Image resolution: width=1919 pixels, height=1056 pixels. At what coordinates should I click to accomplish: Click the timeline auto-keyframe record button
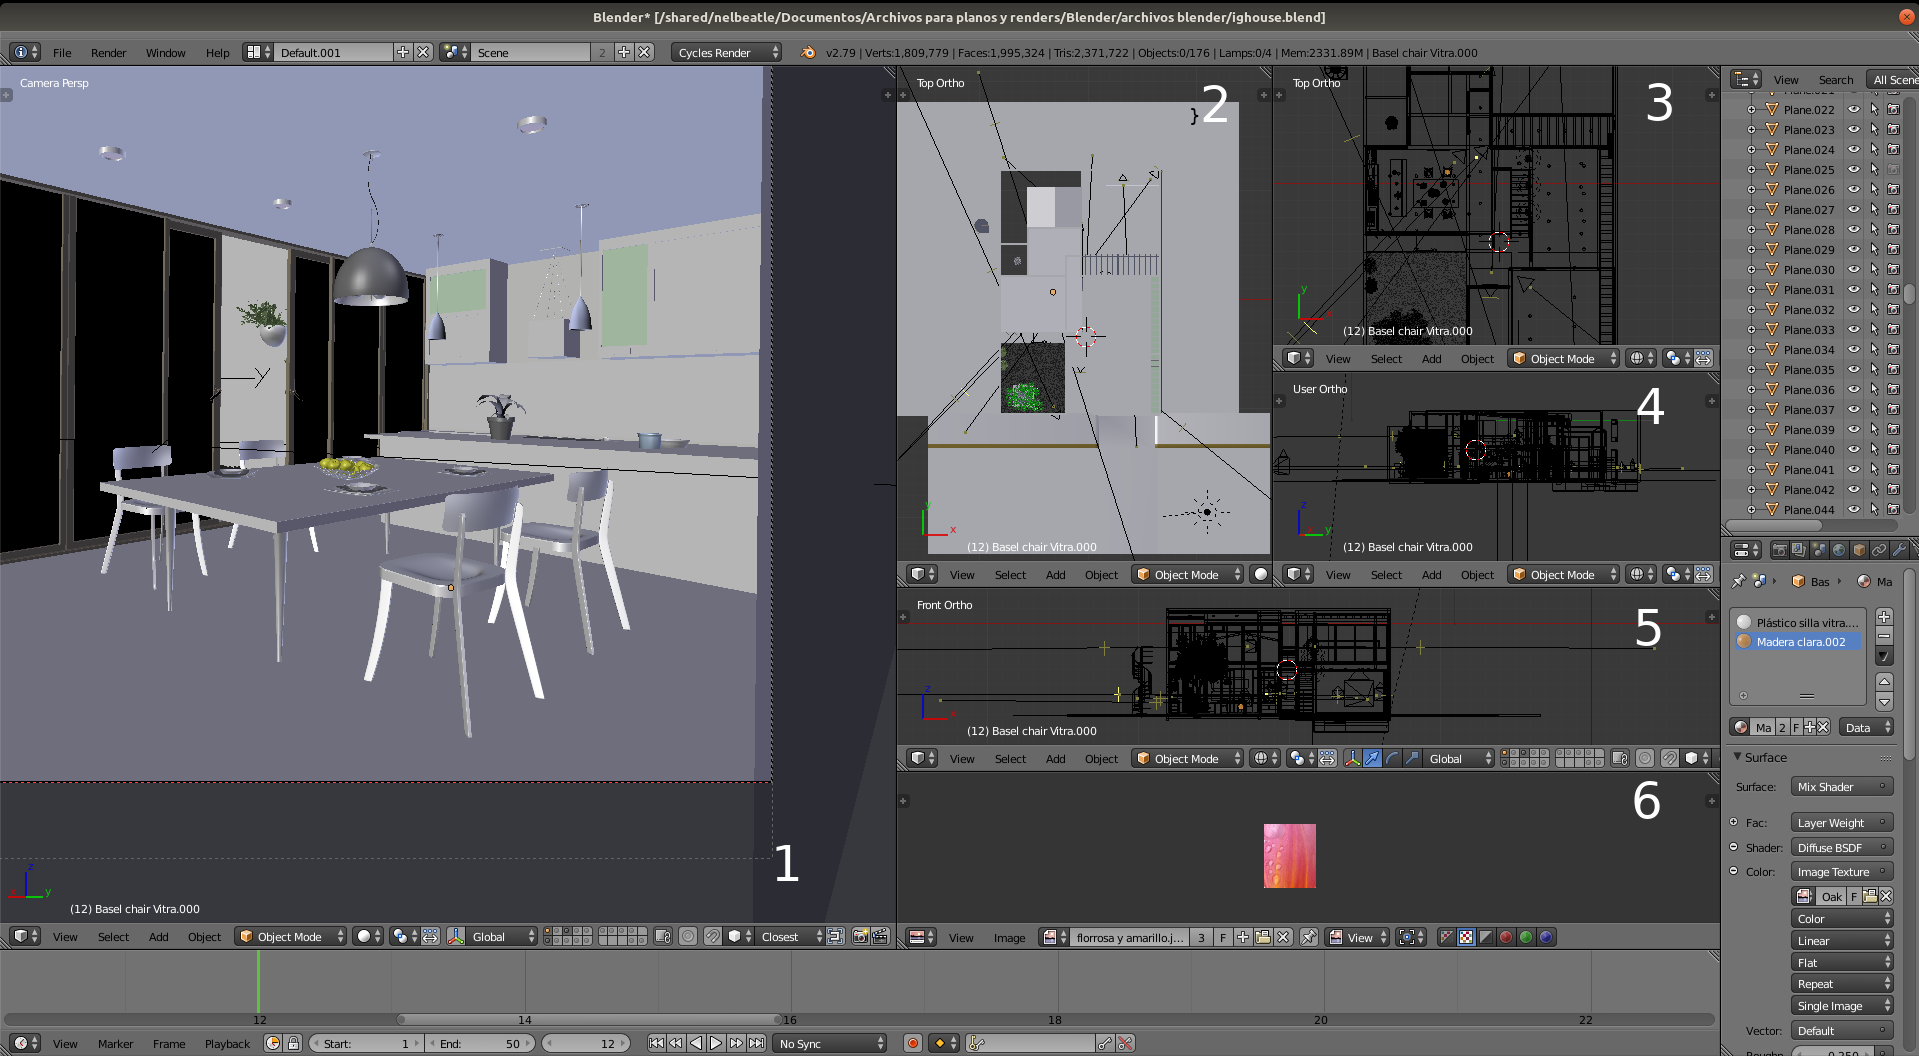click(x=912, y=1043)
